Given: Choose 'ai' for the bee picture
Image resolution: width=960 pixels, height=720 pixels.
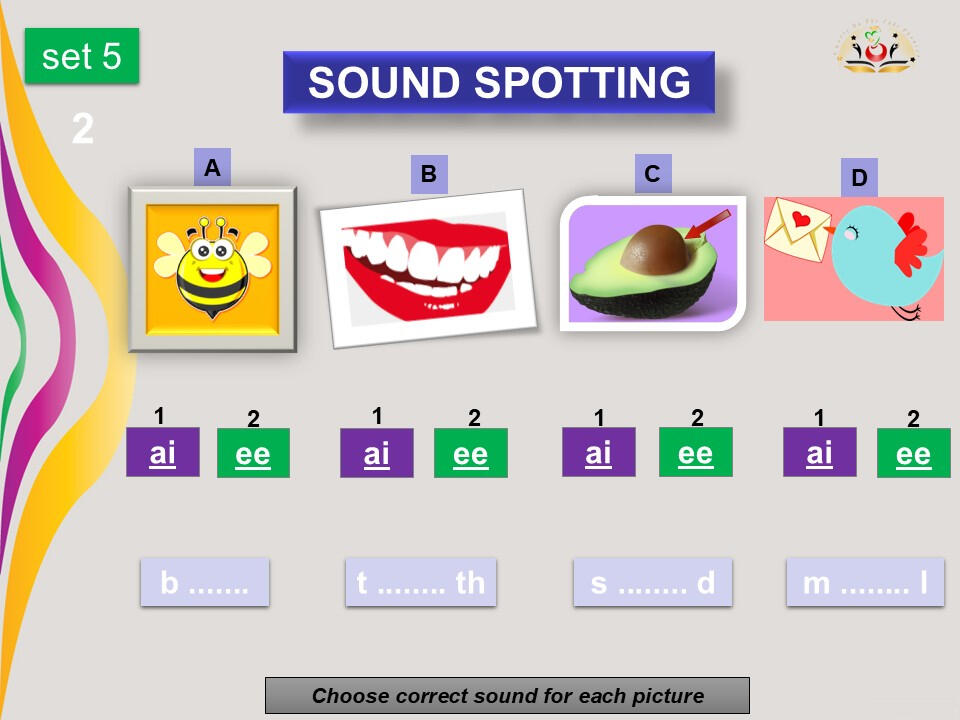Looking at the screenshot, I should point(162,452).
